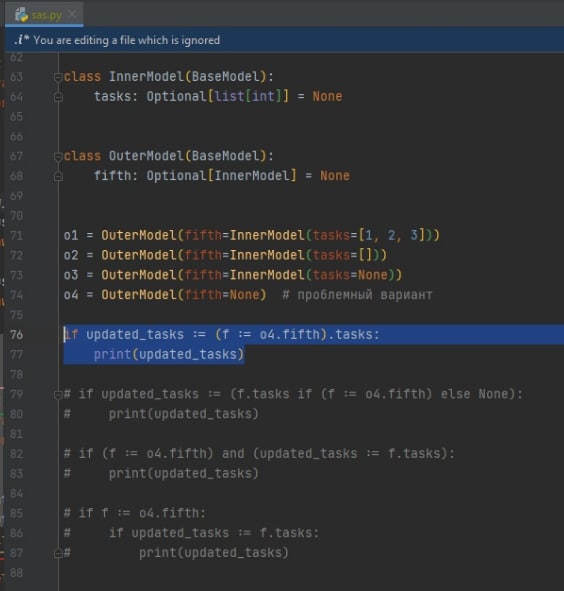Click line number 88 in the gutter

point(16,573)
